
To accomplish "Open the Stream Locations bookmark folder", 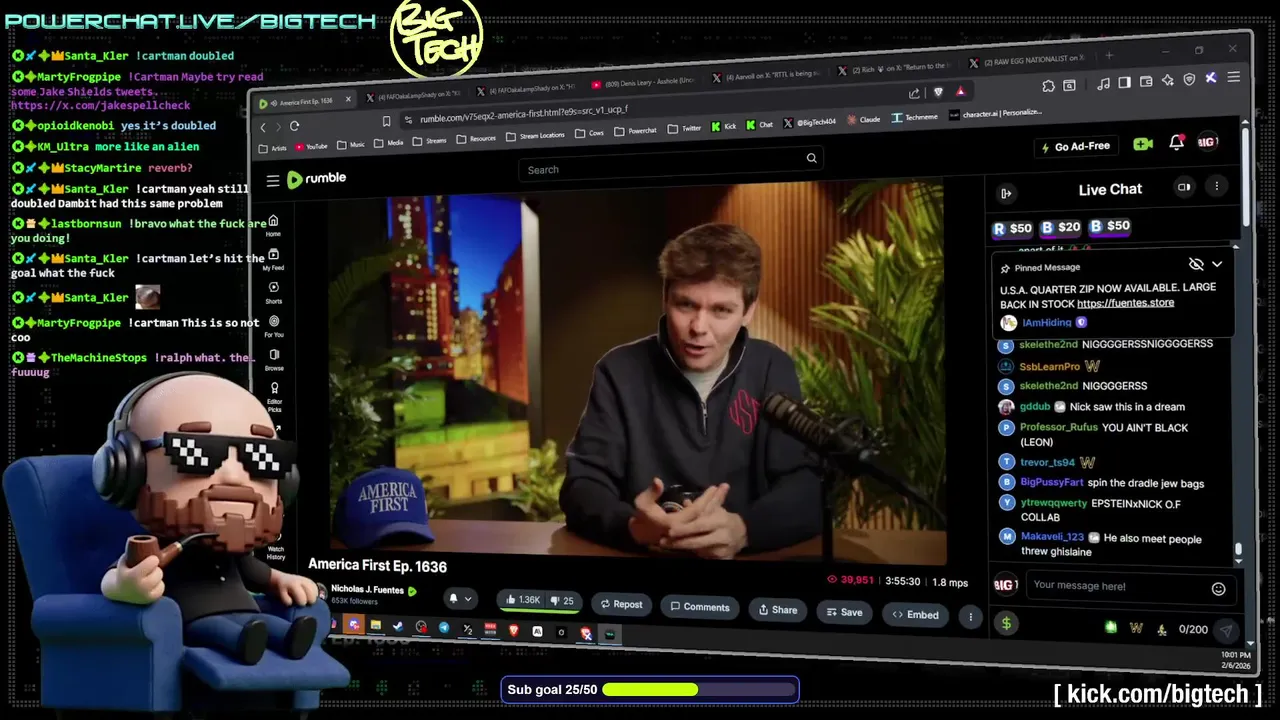I will [535, 136].
